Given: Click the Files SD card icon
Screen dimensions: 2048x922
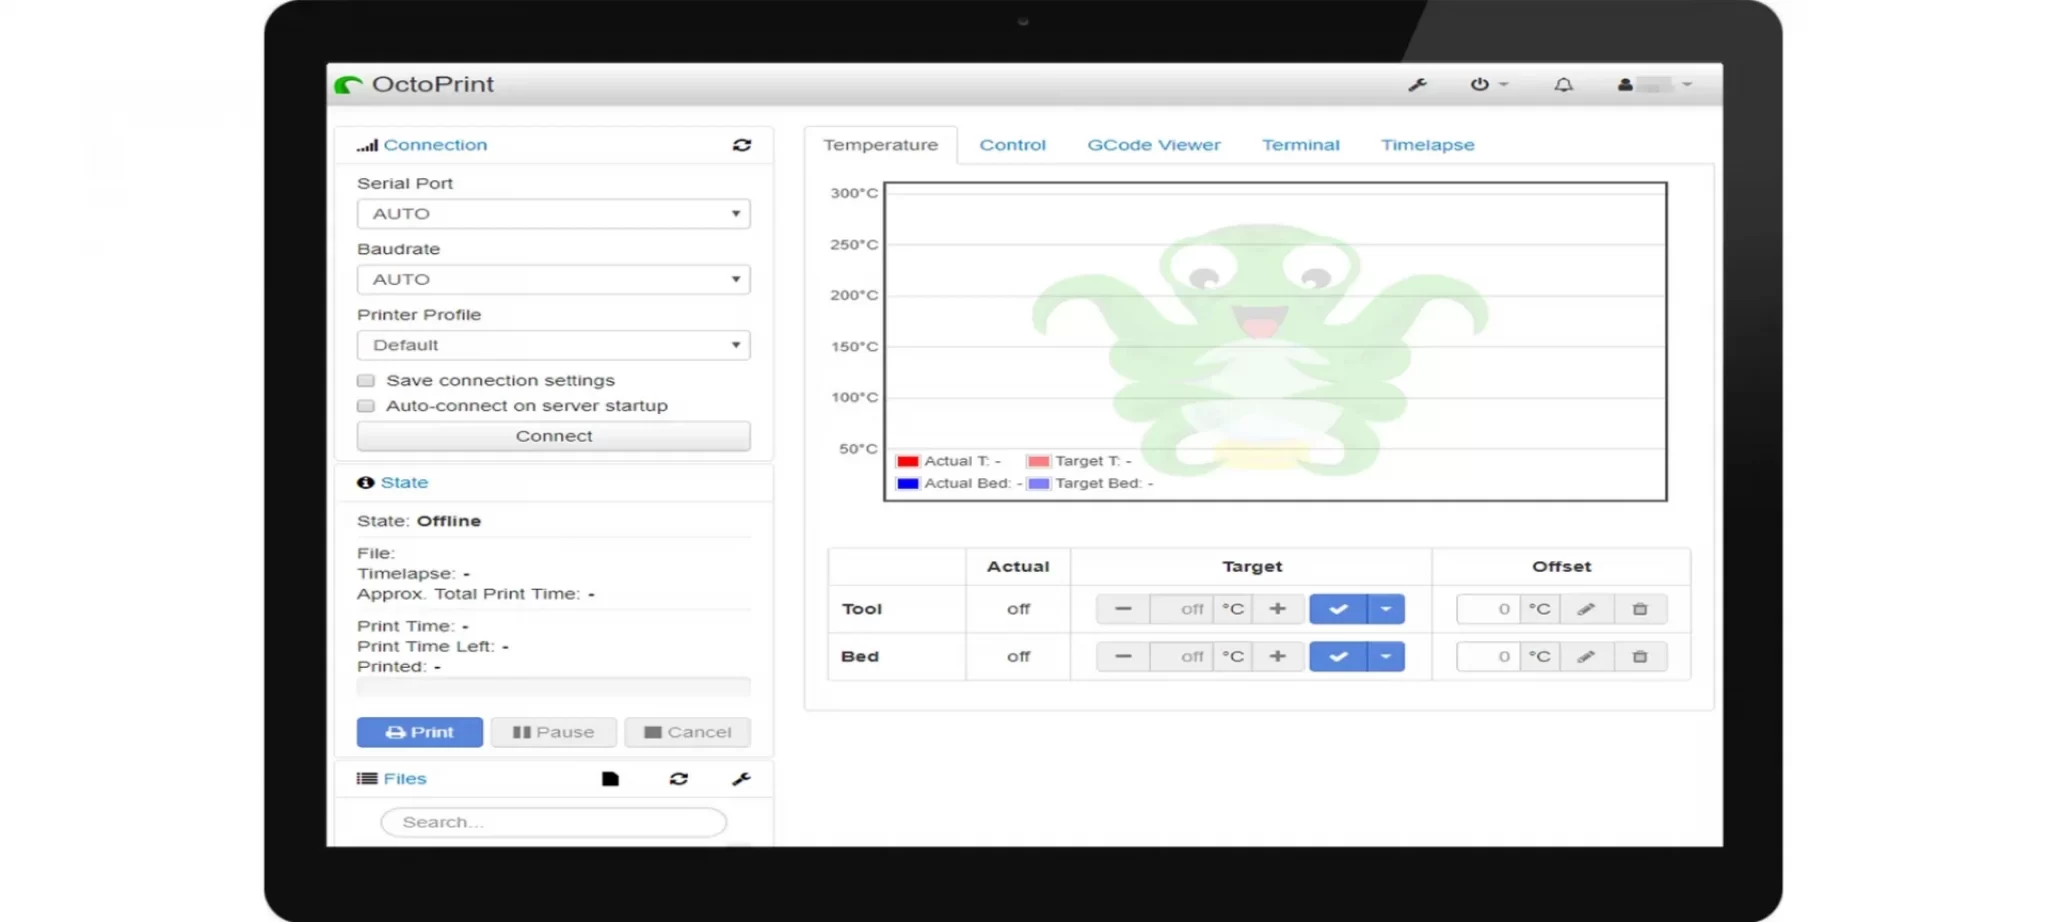Looking at the screenshot, I should click(610, 779).
